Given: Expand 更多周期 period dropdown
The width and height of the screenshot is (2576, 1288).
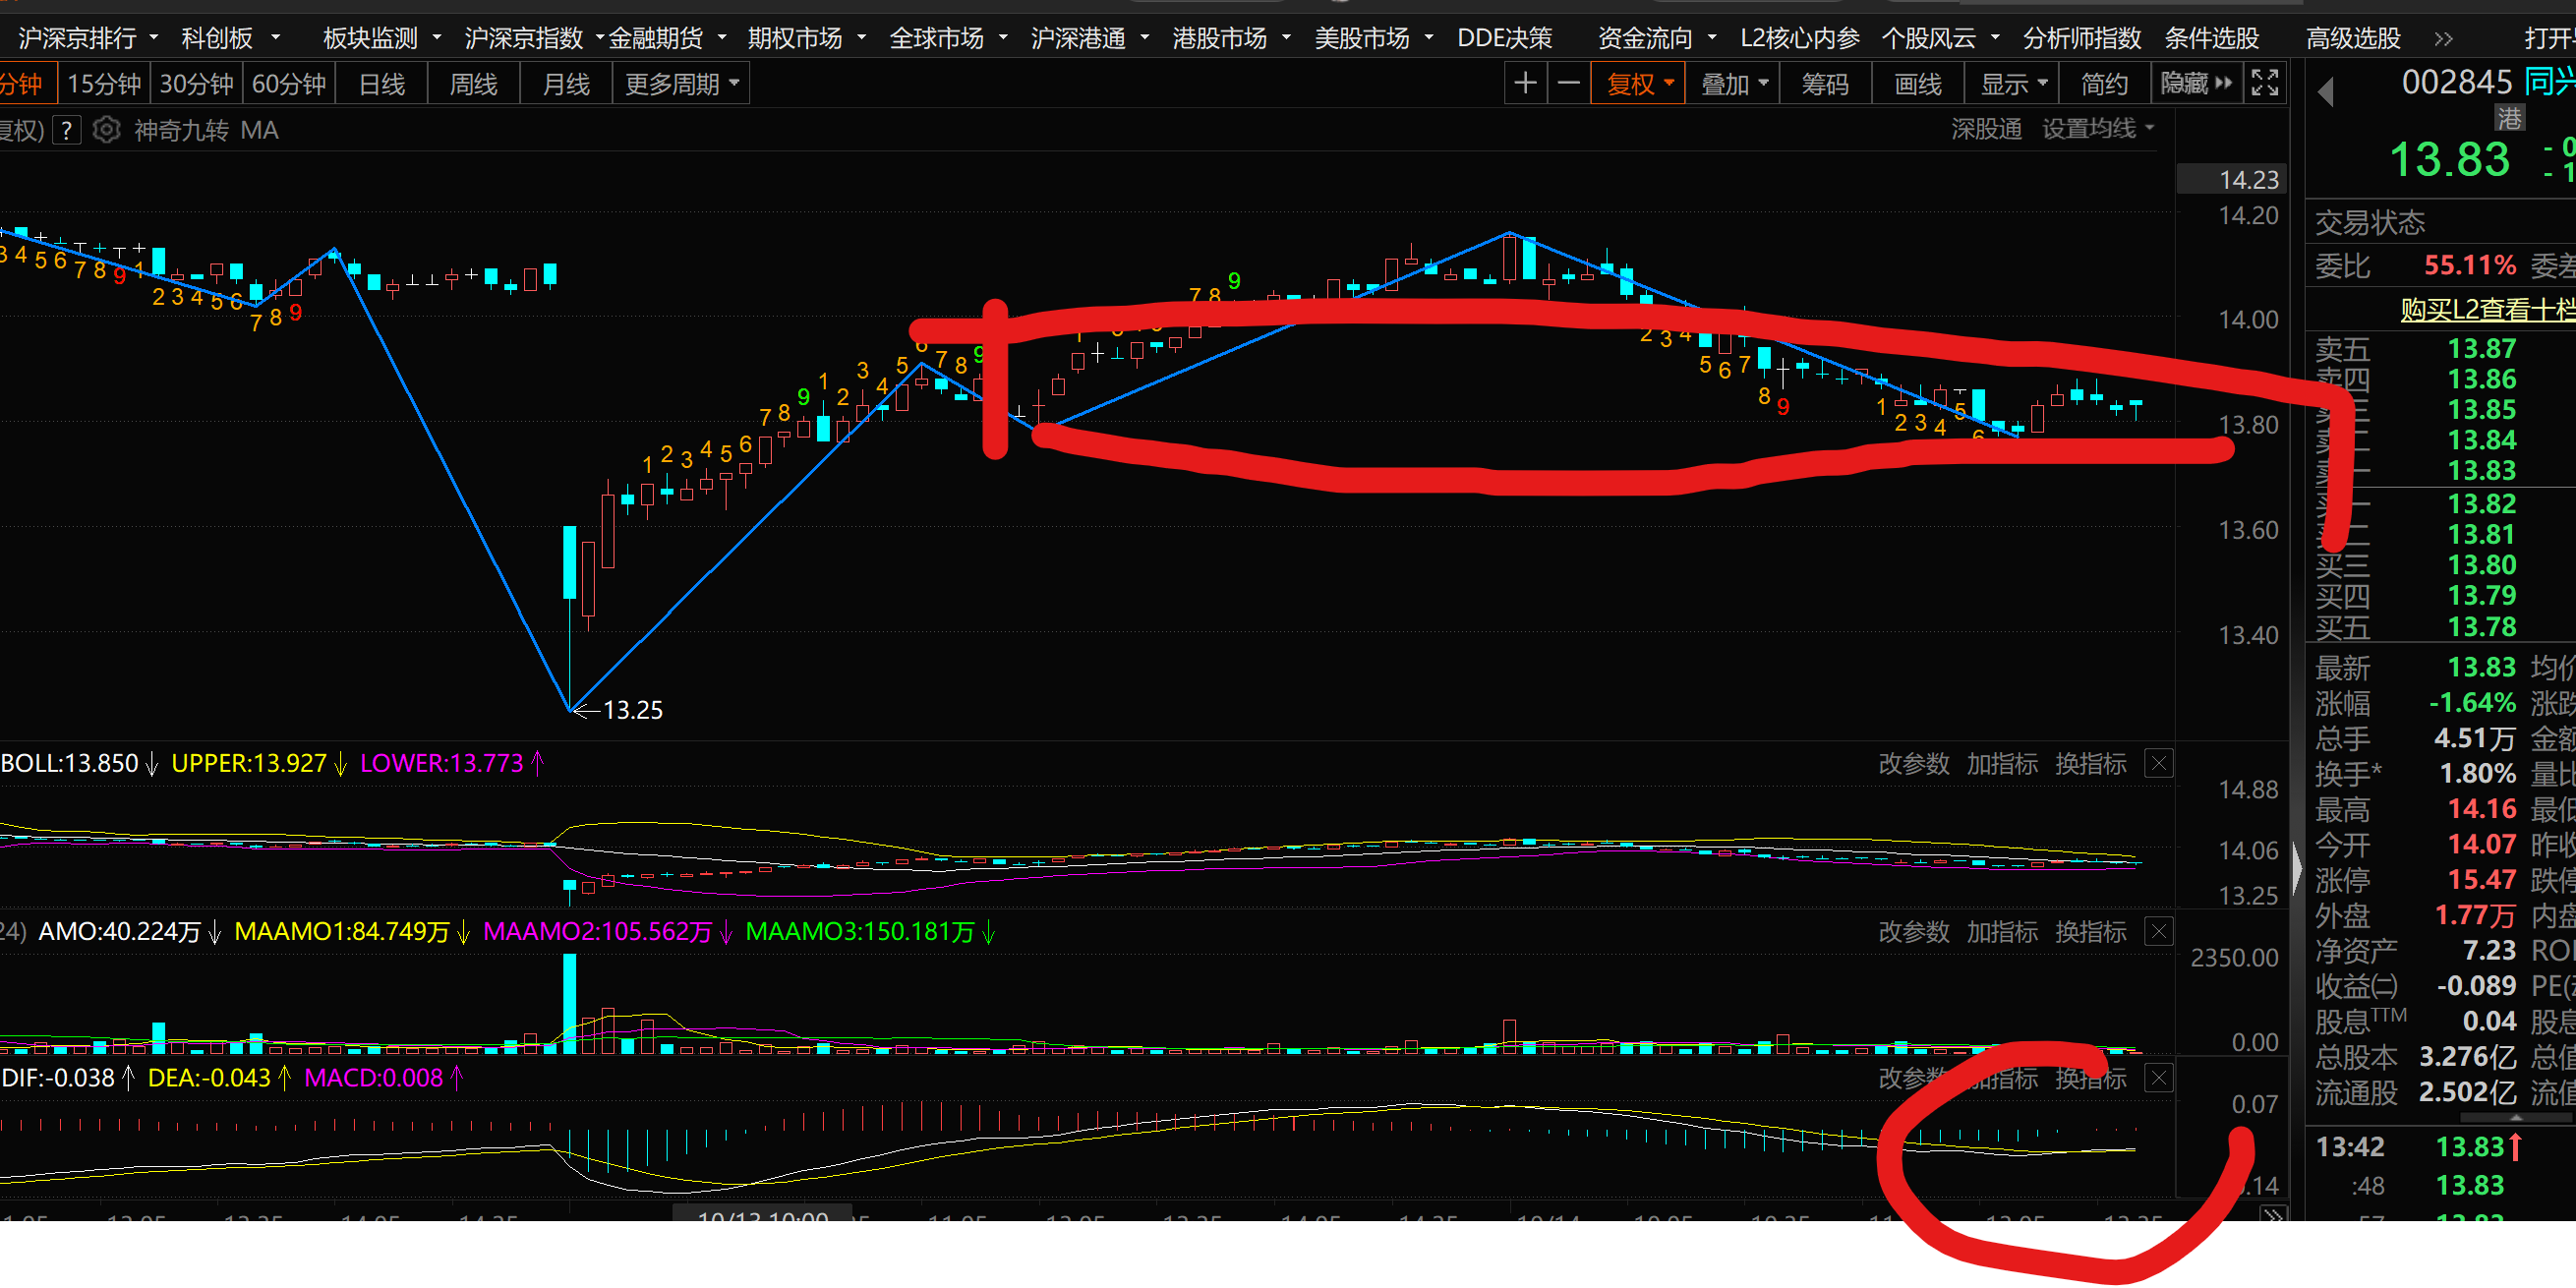Looking at the screenshot, I should (x=681, y=84).
